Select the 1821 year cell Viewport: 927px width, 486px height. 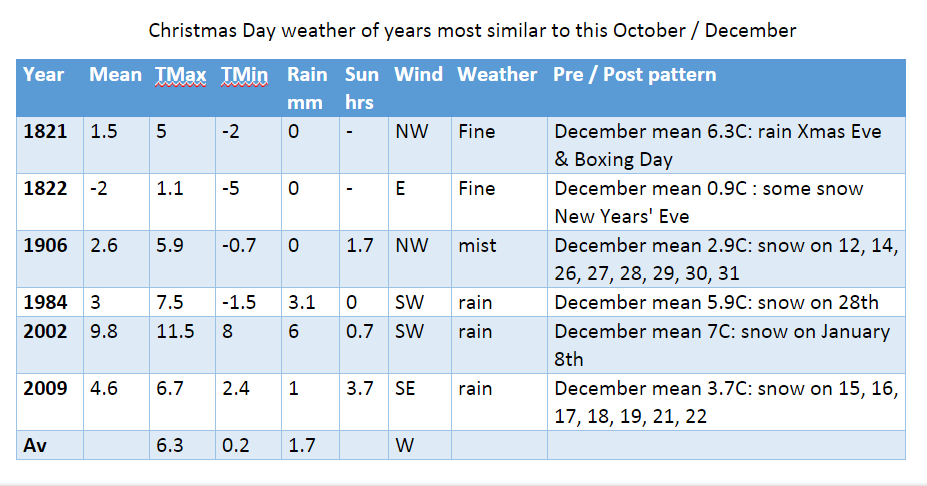click(x=45, y=131)
